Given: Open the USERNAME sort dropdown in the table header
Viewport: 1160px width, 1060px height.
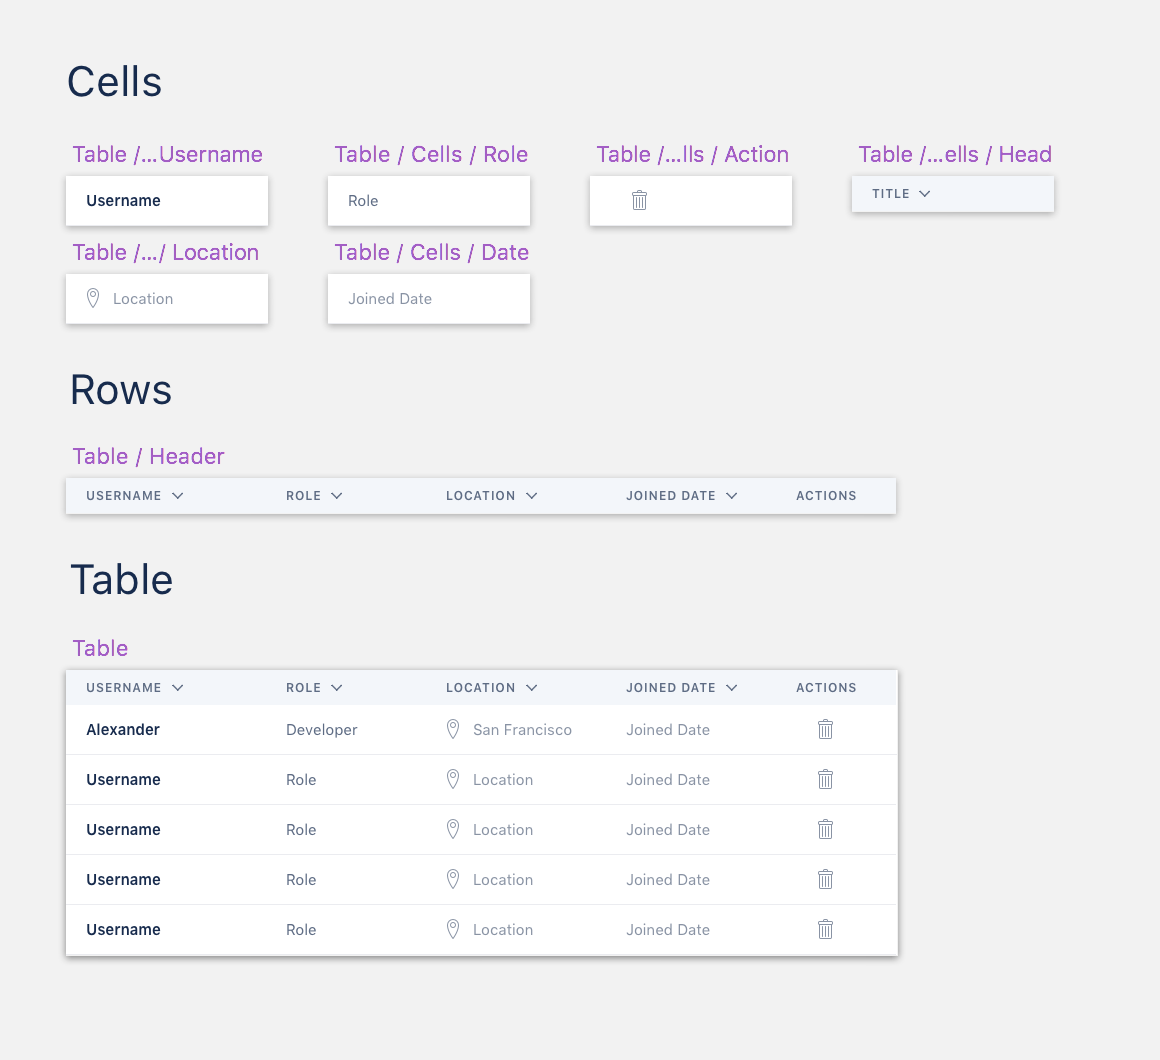Looking at the screenshot, I should [x=178, y=687].
